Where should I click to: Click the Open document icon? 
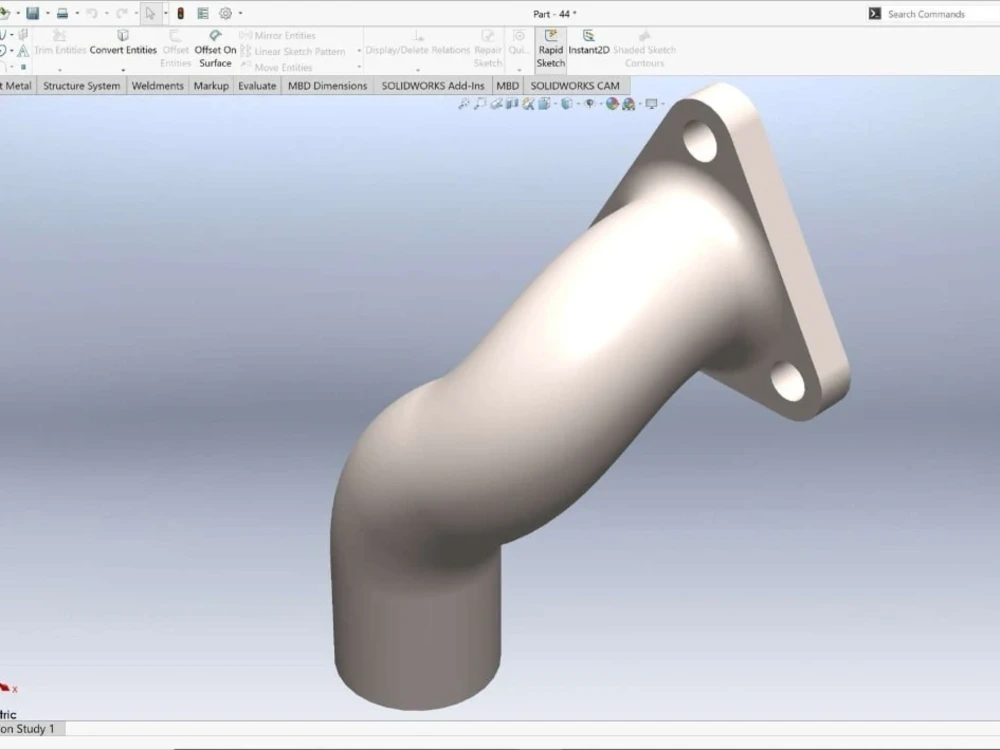(x=4, y=13)
